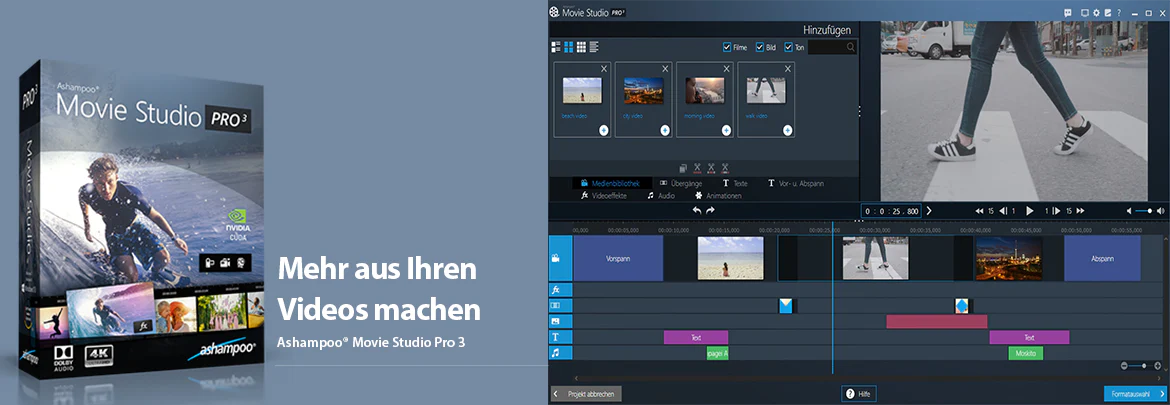Uncheck the Bild checkbox

point(760,47)
